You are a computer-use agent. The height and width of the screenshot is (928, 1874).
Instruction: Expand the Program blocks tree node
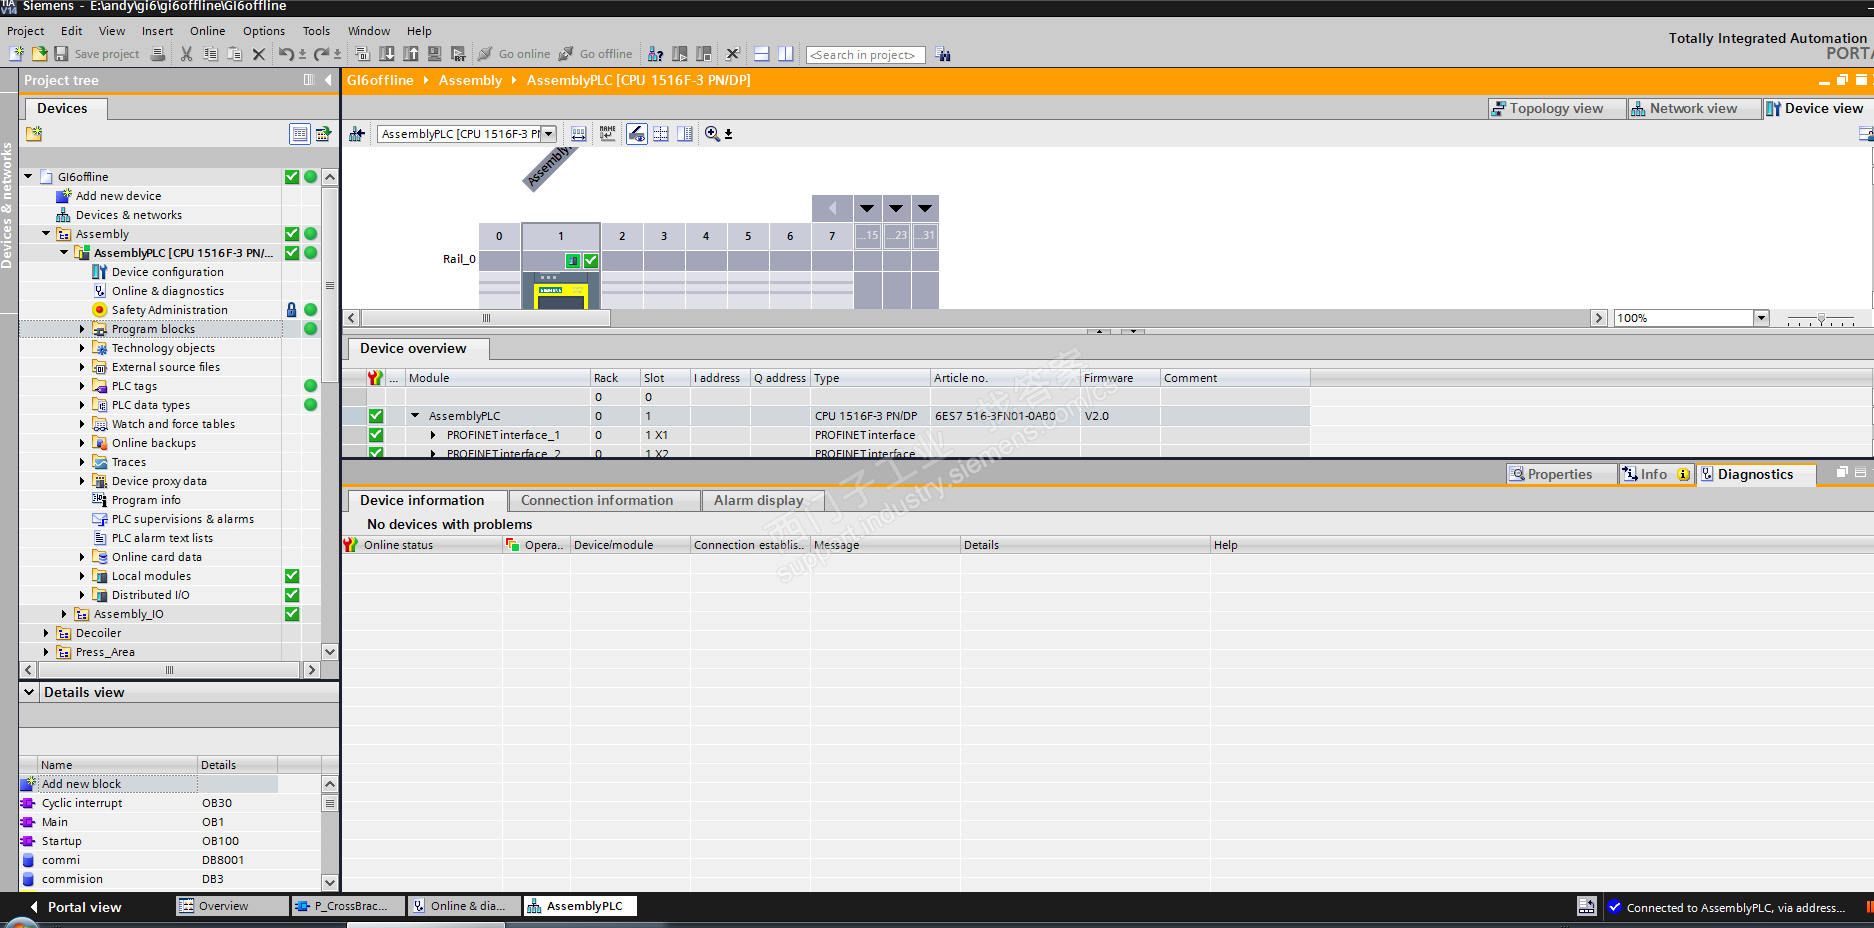[x=82, y=329]
